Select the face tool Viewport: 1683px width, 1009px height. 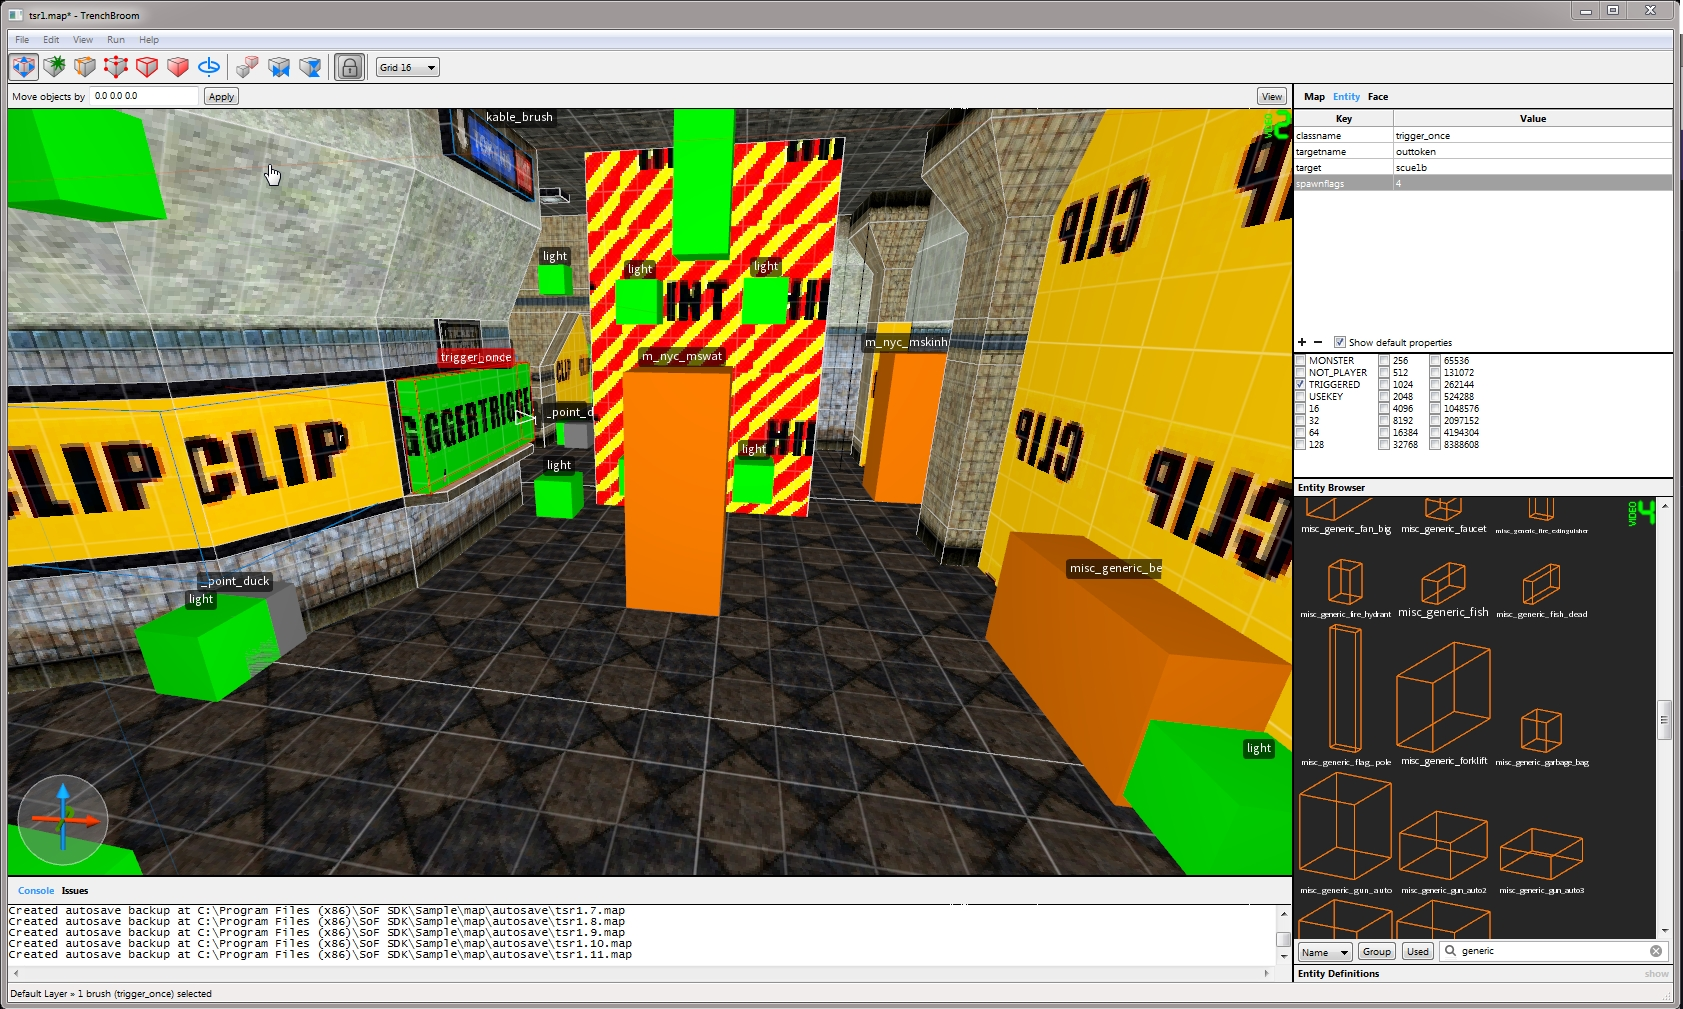pyautogui.click(x=178, y=67)
